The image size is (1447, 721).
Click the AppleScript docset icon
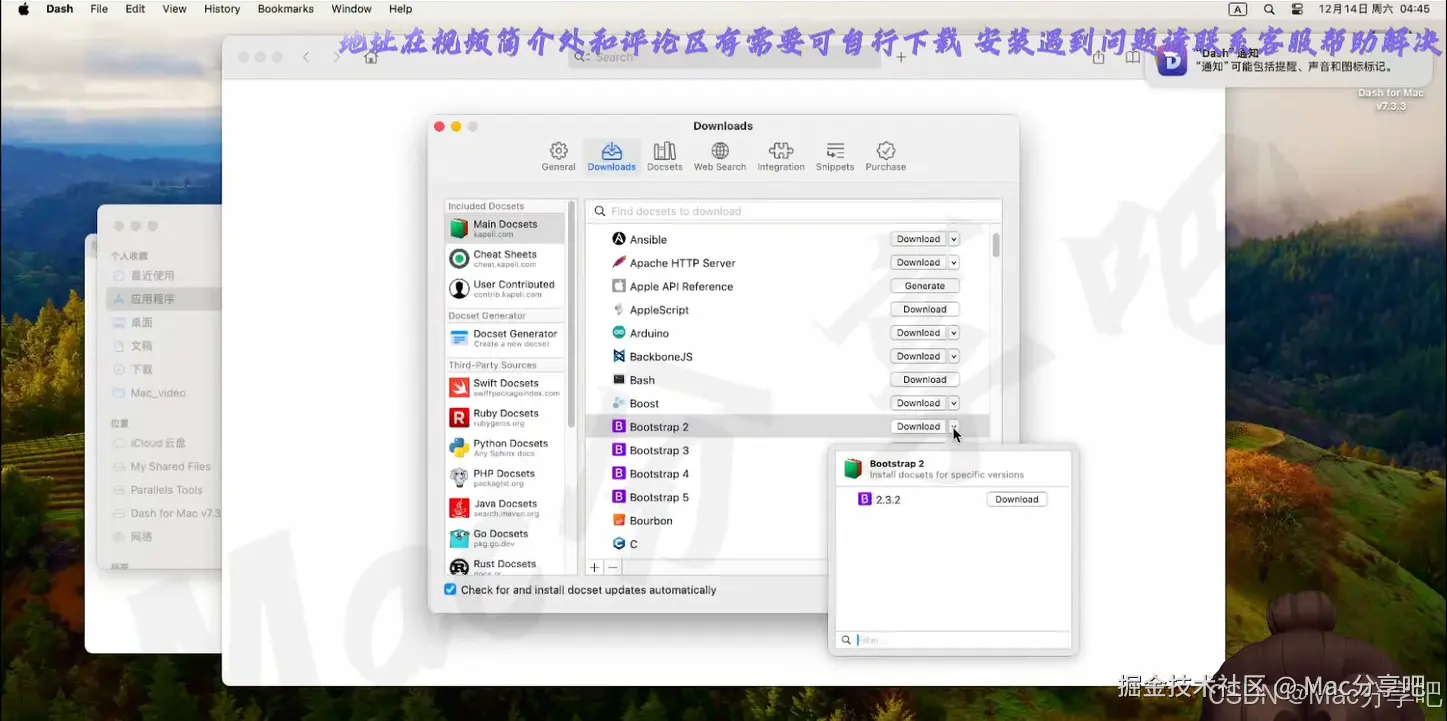[x=619, y=309]
